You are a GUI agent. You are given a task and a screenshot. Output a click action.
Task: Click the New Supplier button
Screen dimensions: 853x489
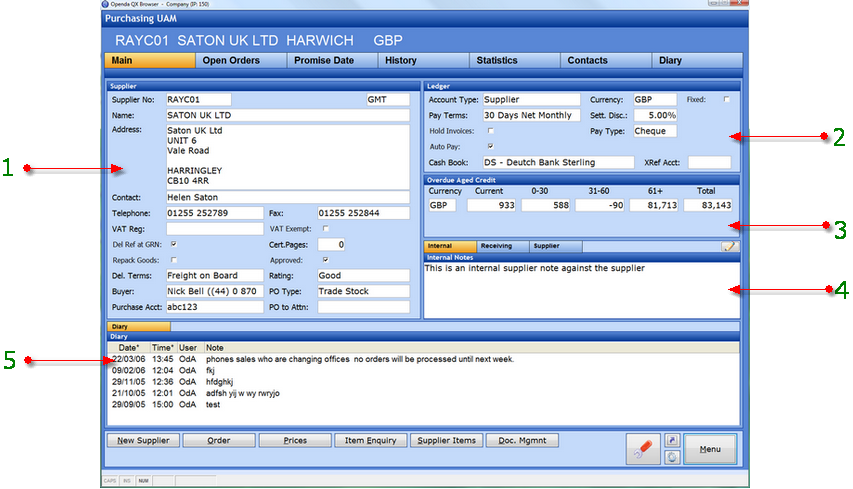coord(143,441)
